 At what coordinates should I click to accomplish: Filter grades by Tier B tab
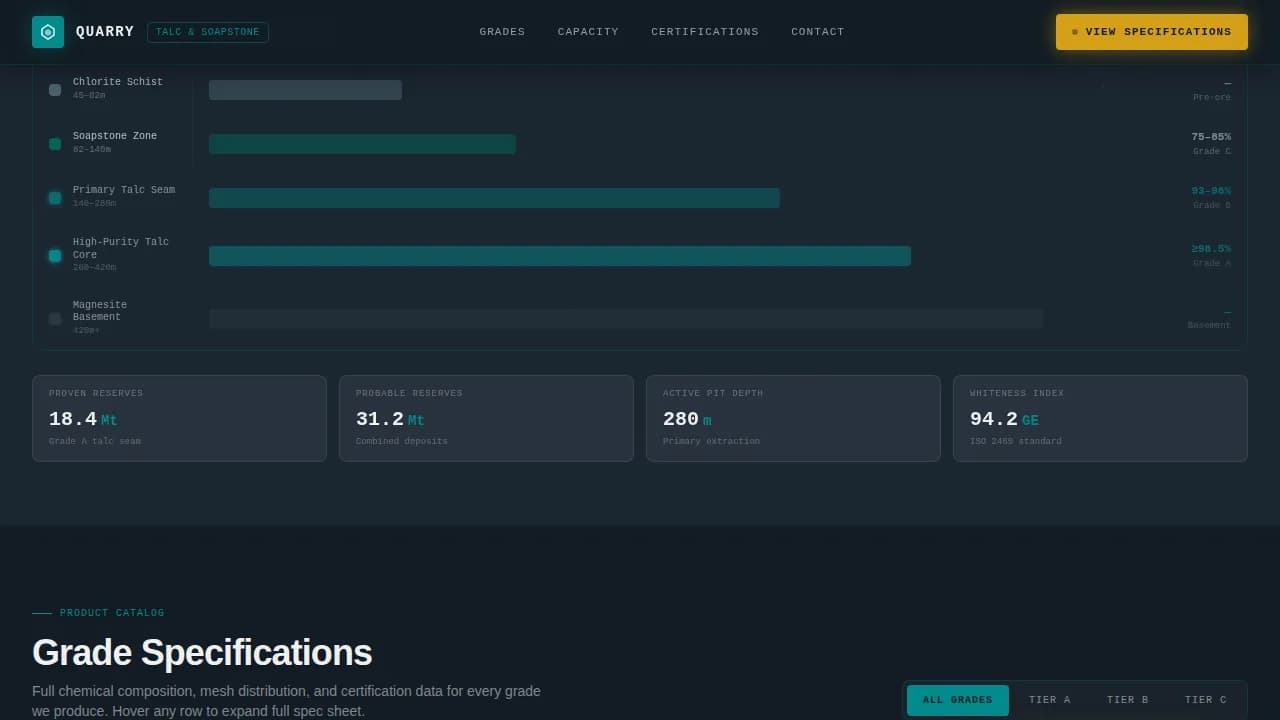[x=1127, y=700]
